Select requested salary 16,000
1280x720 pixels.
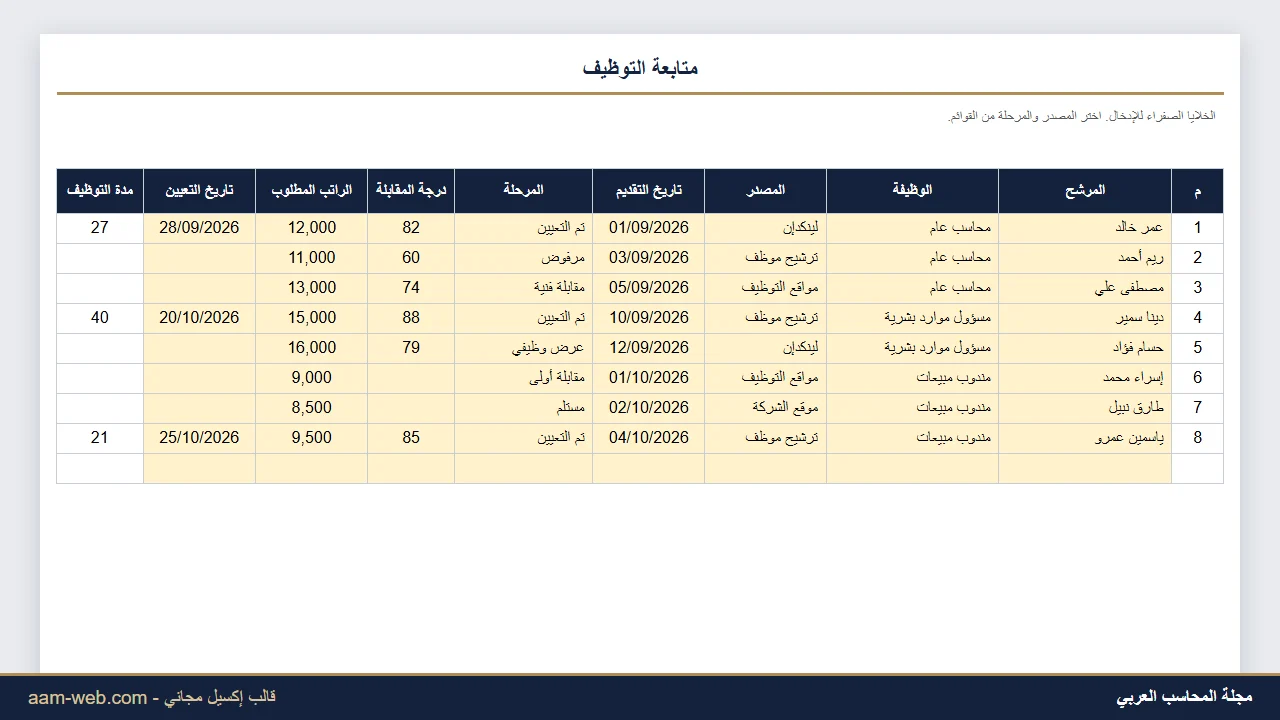[x=312, y=348]
